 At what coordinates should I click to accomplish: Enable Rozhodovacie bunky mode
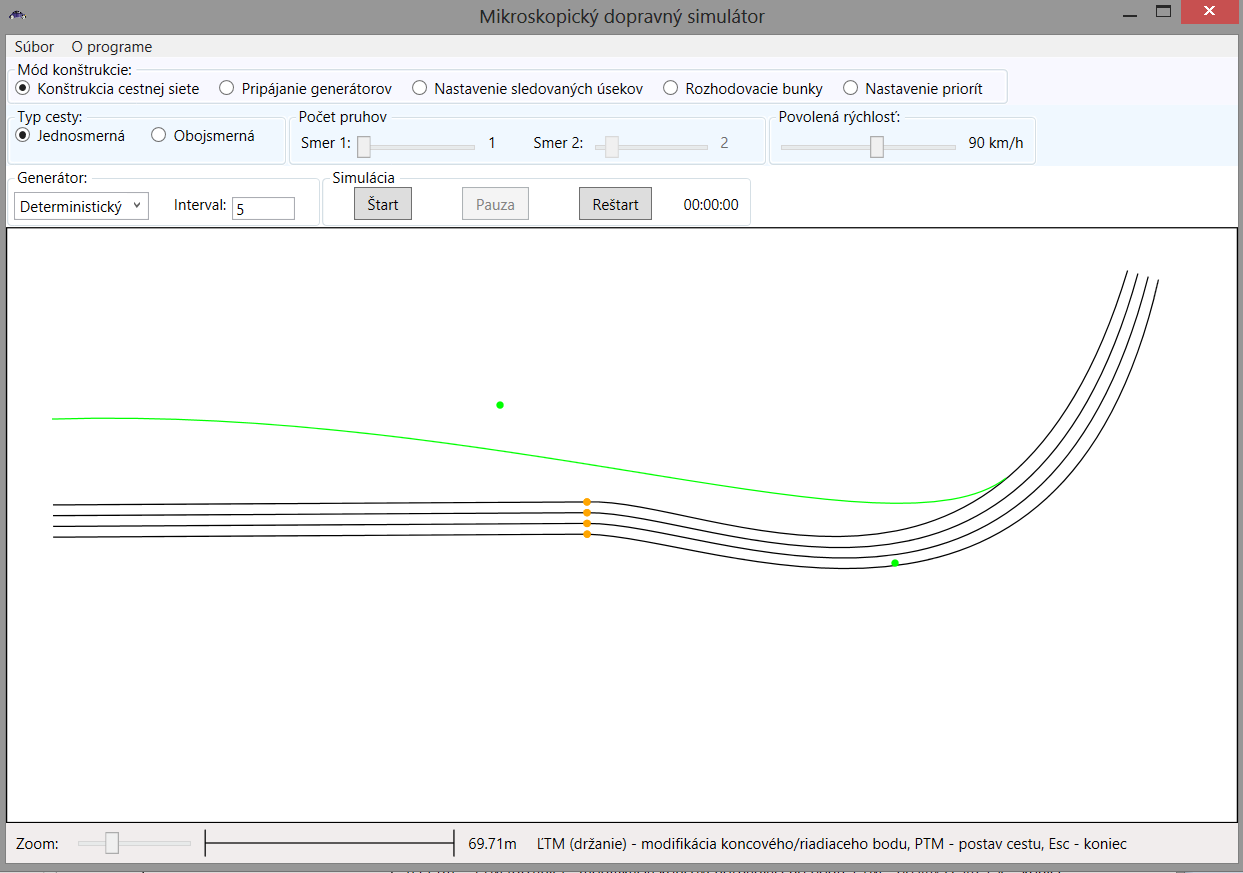click(671, 88)
